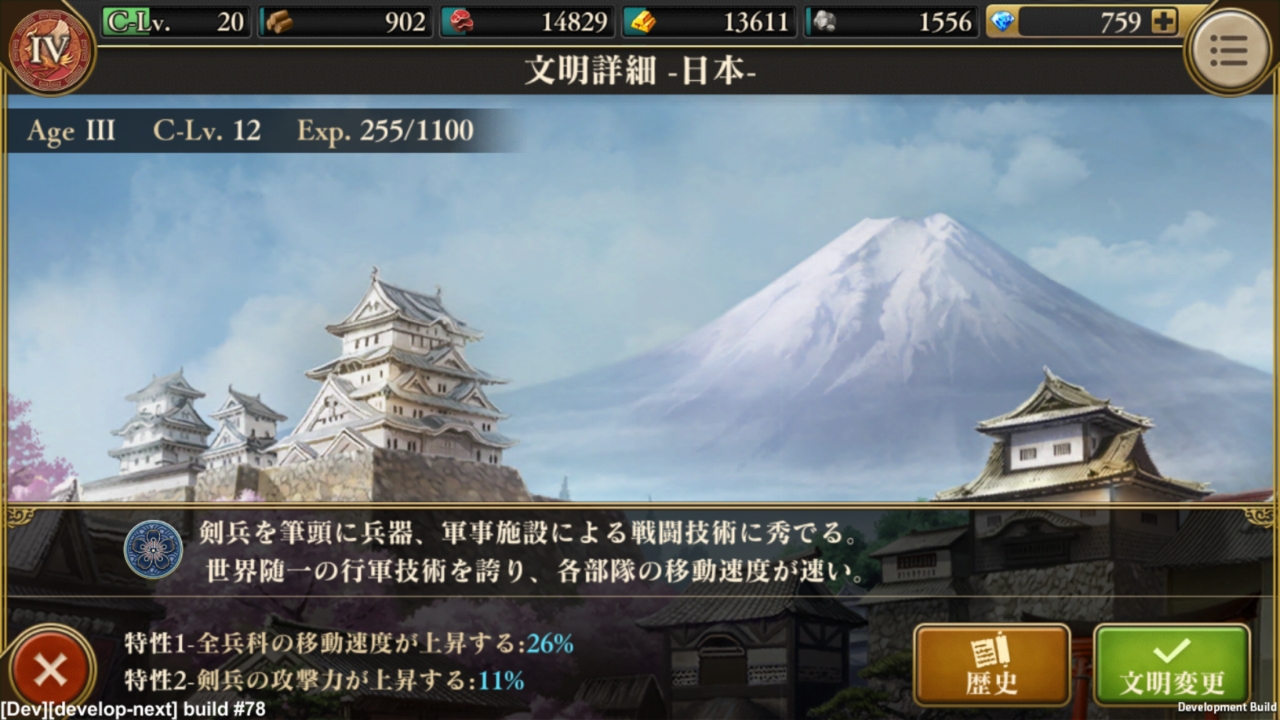Tap the 文明詳細 -日本- title bar
This screenshot has width=1280, height=720.
640,71
